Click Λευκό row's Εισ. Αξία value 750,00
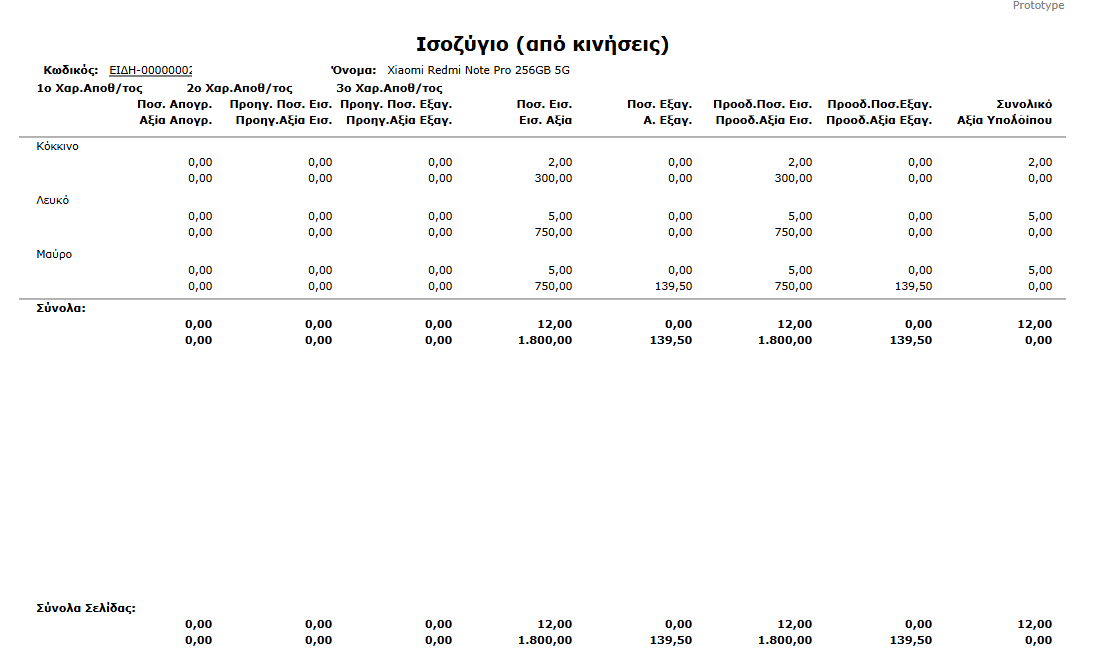1098x657 pixels. [x=553, y=233]
